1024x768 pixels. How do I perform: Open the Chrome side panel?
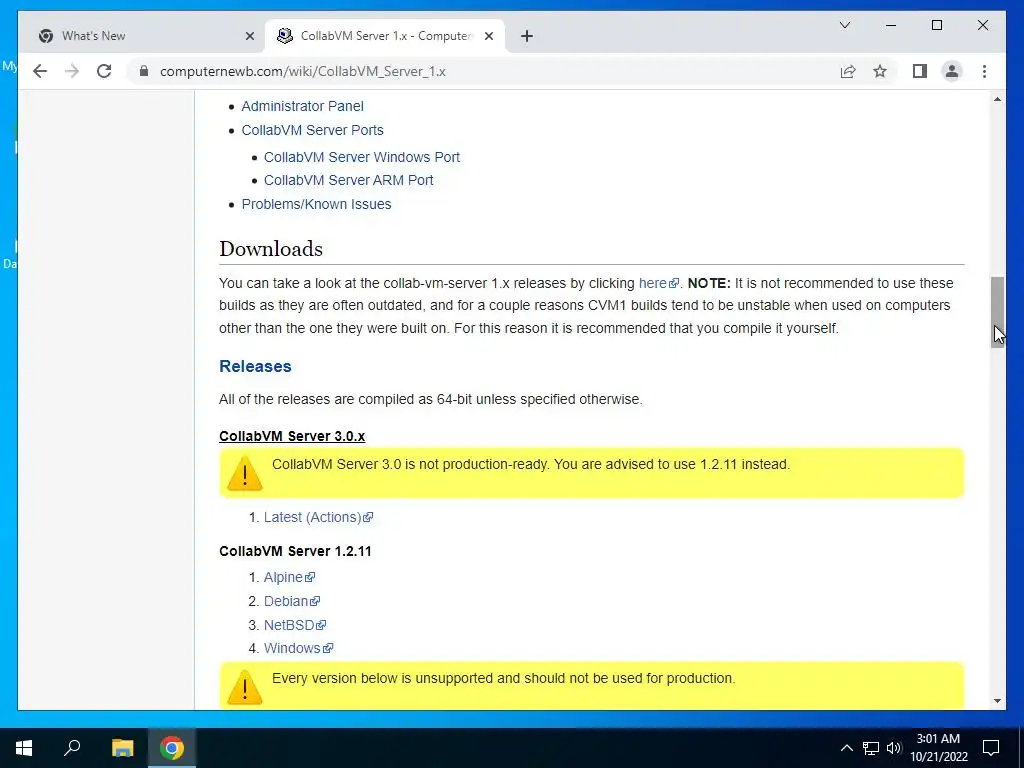920,71
